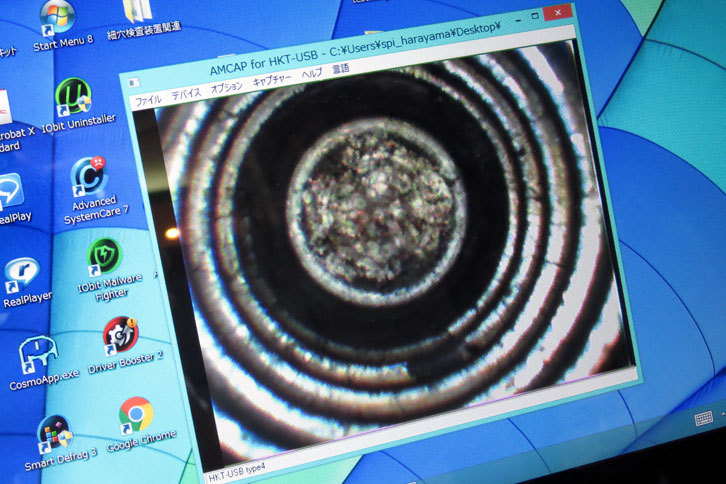Open the ファイル (File) menu
This screenshot has height=484, width=726.
tap(148, 100)
